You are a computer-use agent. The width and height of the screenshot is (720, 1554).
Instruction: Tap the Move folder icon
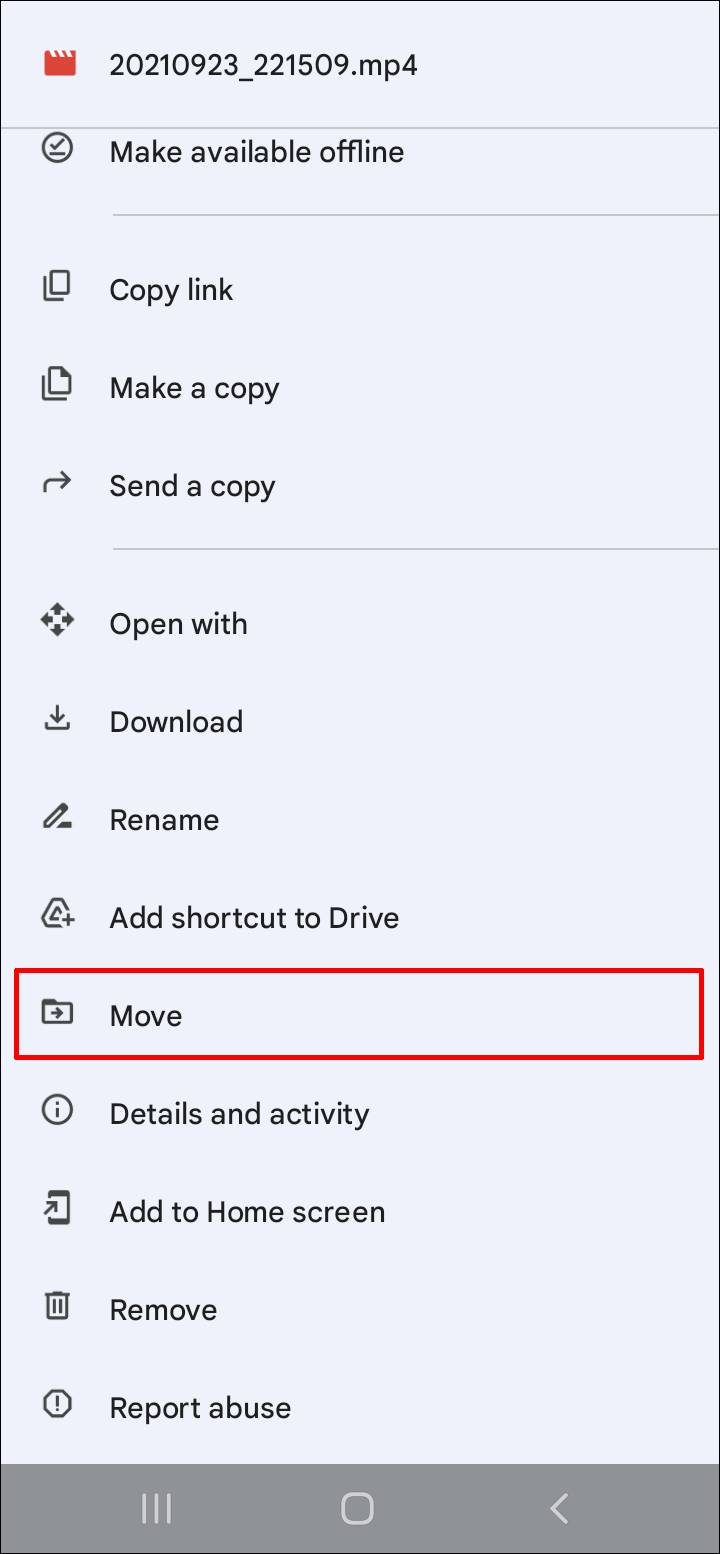57,1014
